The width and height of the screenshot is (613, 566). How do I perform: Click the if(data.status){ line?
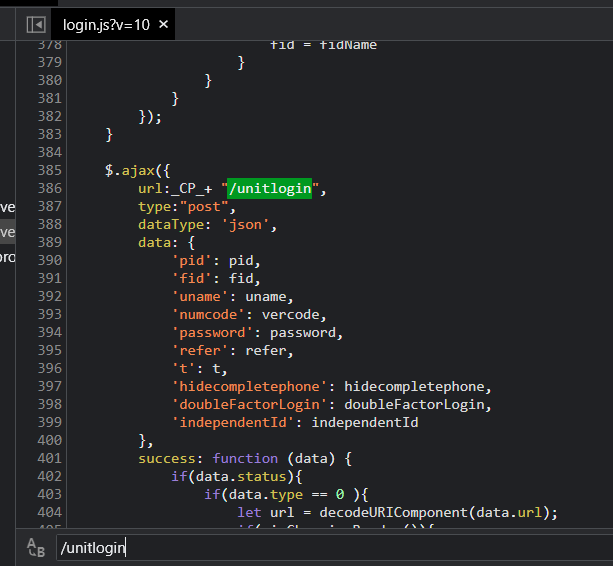pos(237,476)
